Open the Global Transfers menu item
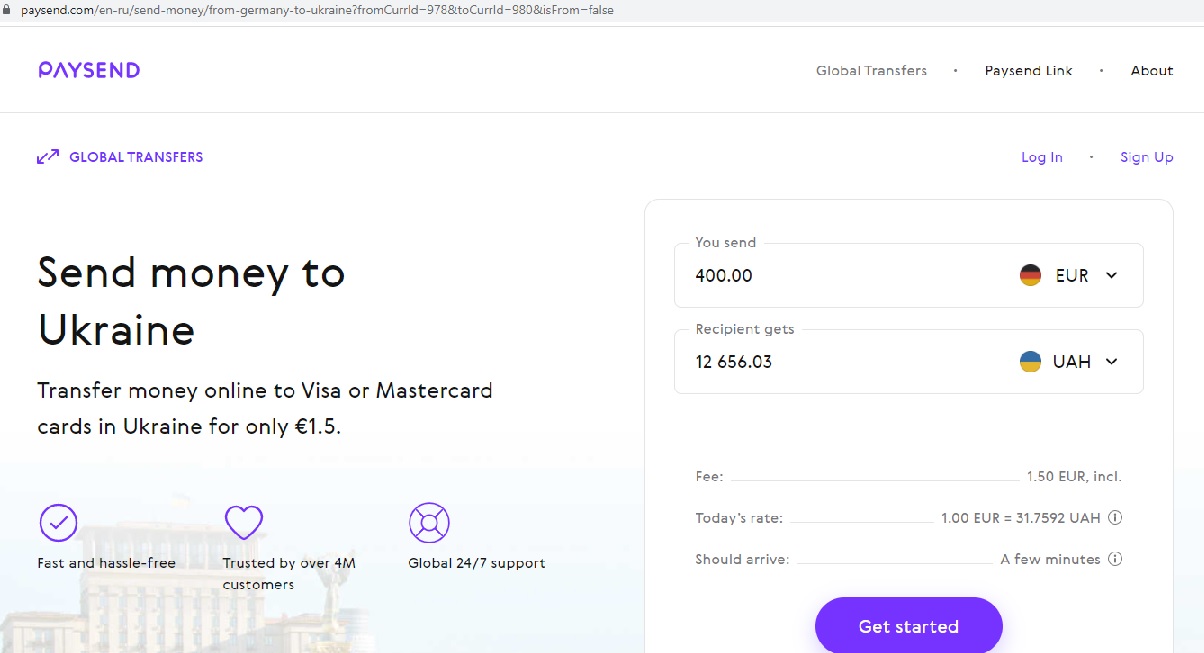This screenshot has height=653, width=1204. point(871,71)
